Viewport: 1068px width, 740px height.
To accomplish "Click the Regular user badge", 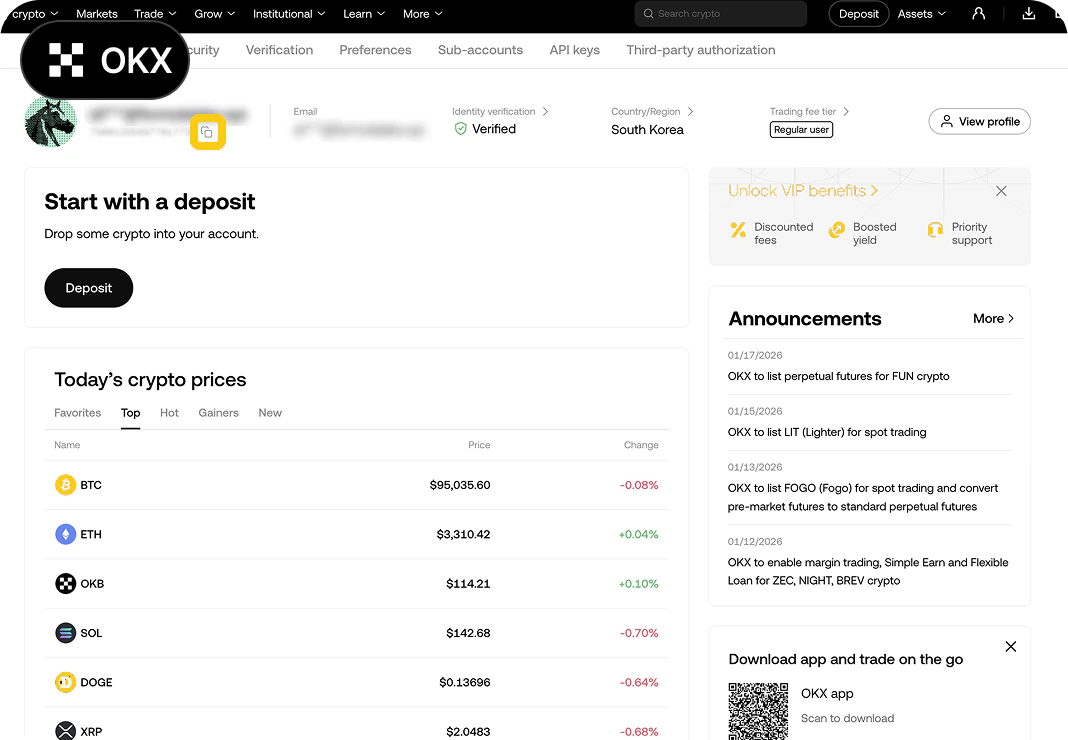I will pos(801,129).
